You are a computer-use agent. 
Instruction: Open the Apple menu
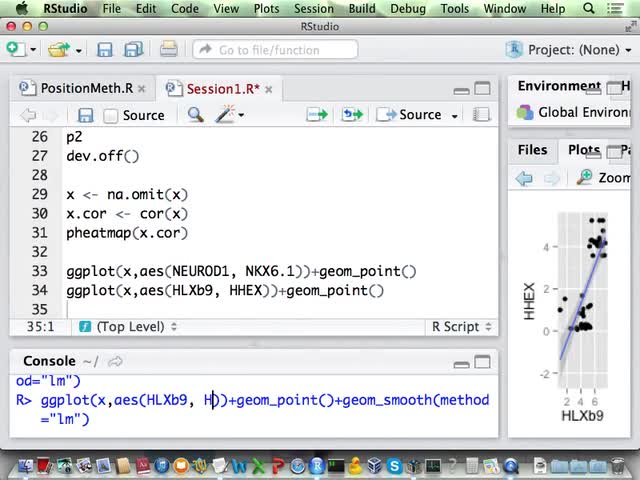click(21, 8)
